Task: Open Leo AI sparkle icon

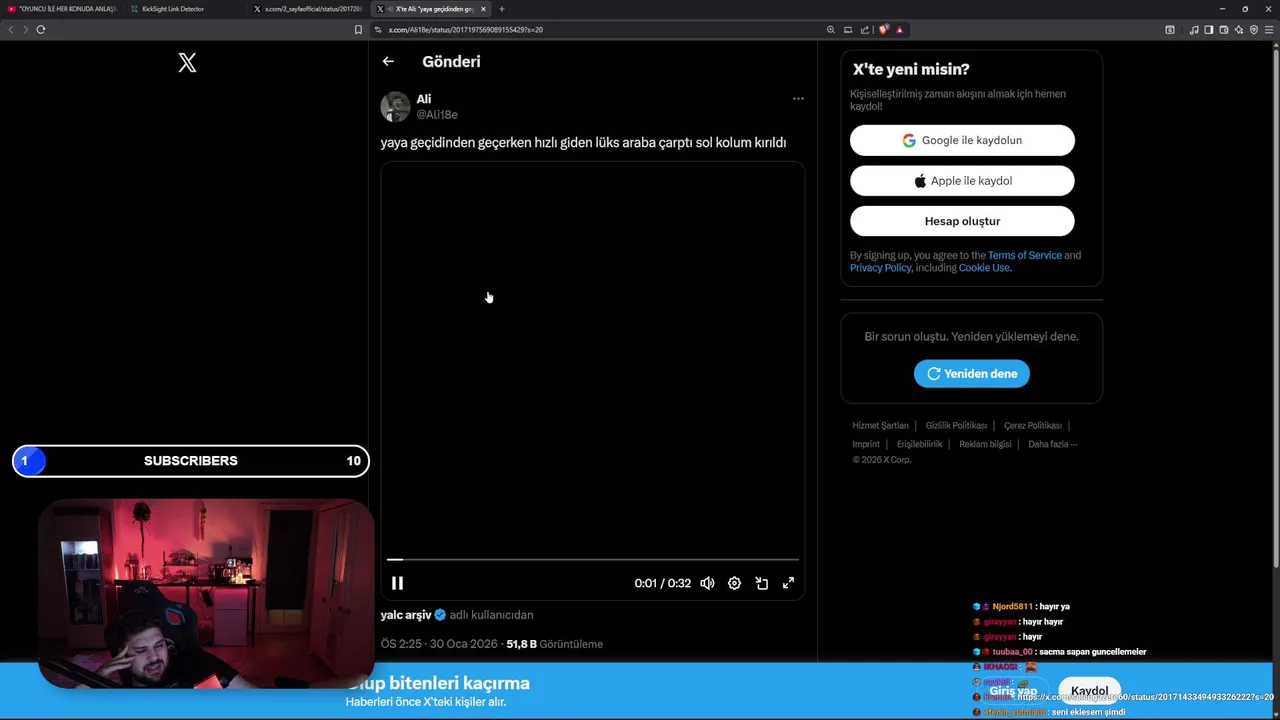Action: click(1238, 30)
